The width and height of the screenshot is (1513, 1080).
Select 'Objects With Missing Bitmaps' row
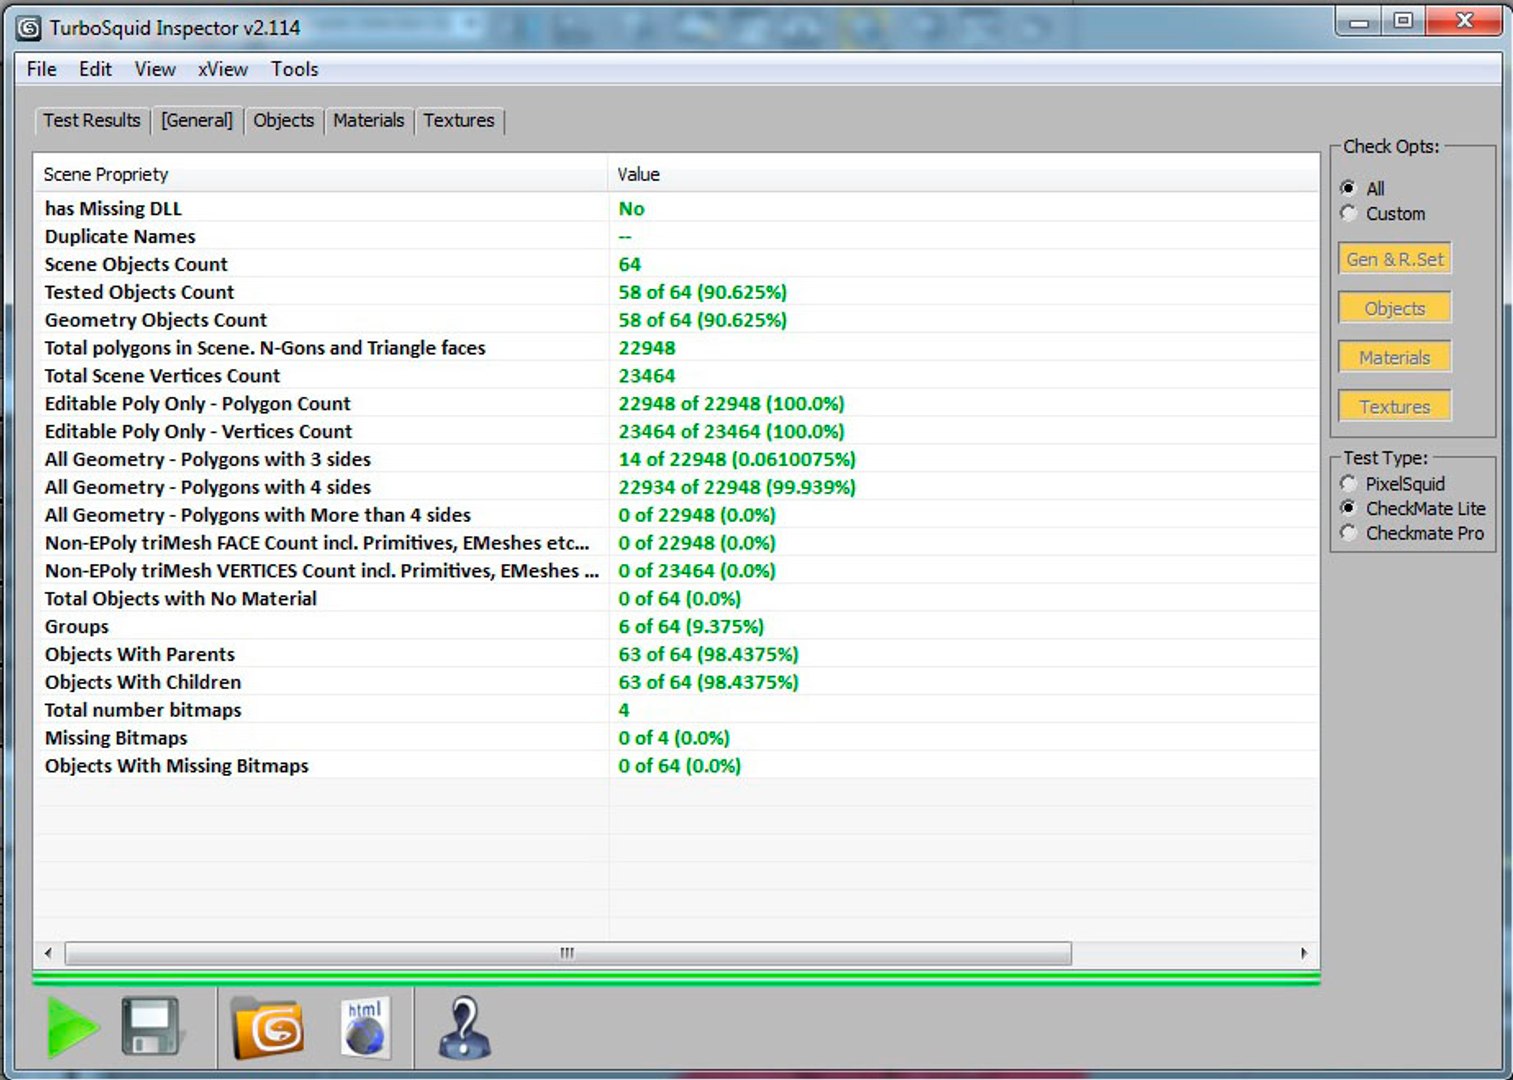[676, 766]
